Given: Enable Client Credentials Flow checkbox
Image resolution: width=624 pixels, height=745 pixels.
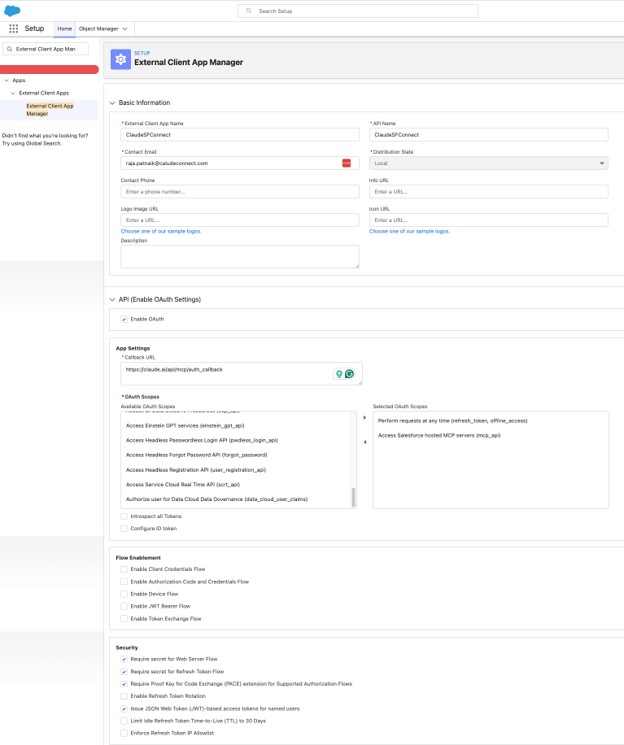Looking at the screenshot, I should (x=124, y=569).
